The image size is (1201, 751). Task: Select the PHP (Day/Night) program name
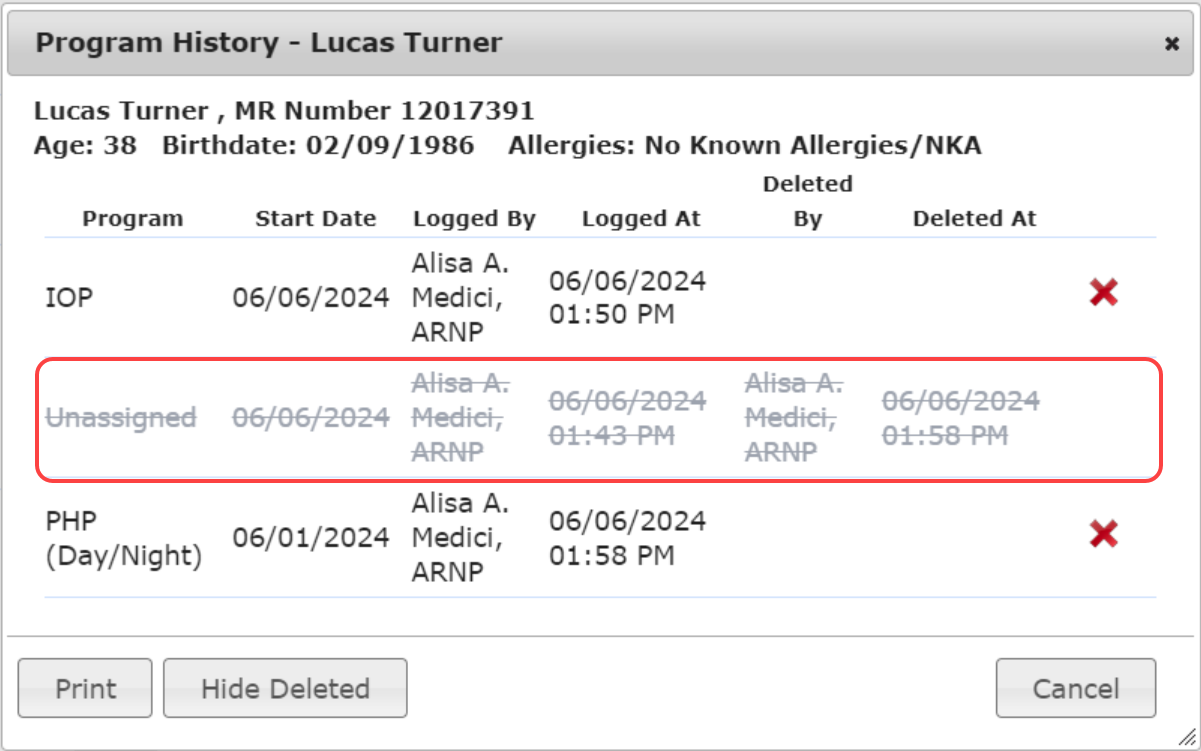tap(123, 538)
